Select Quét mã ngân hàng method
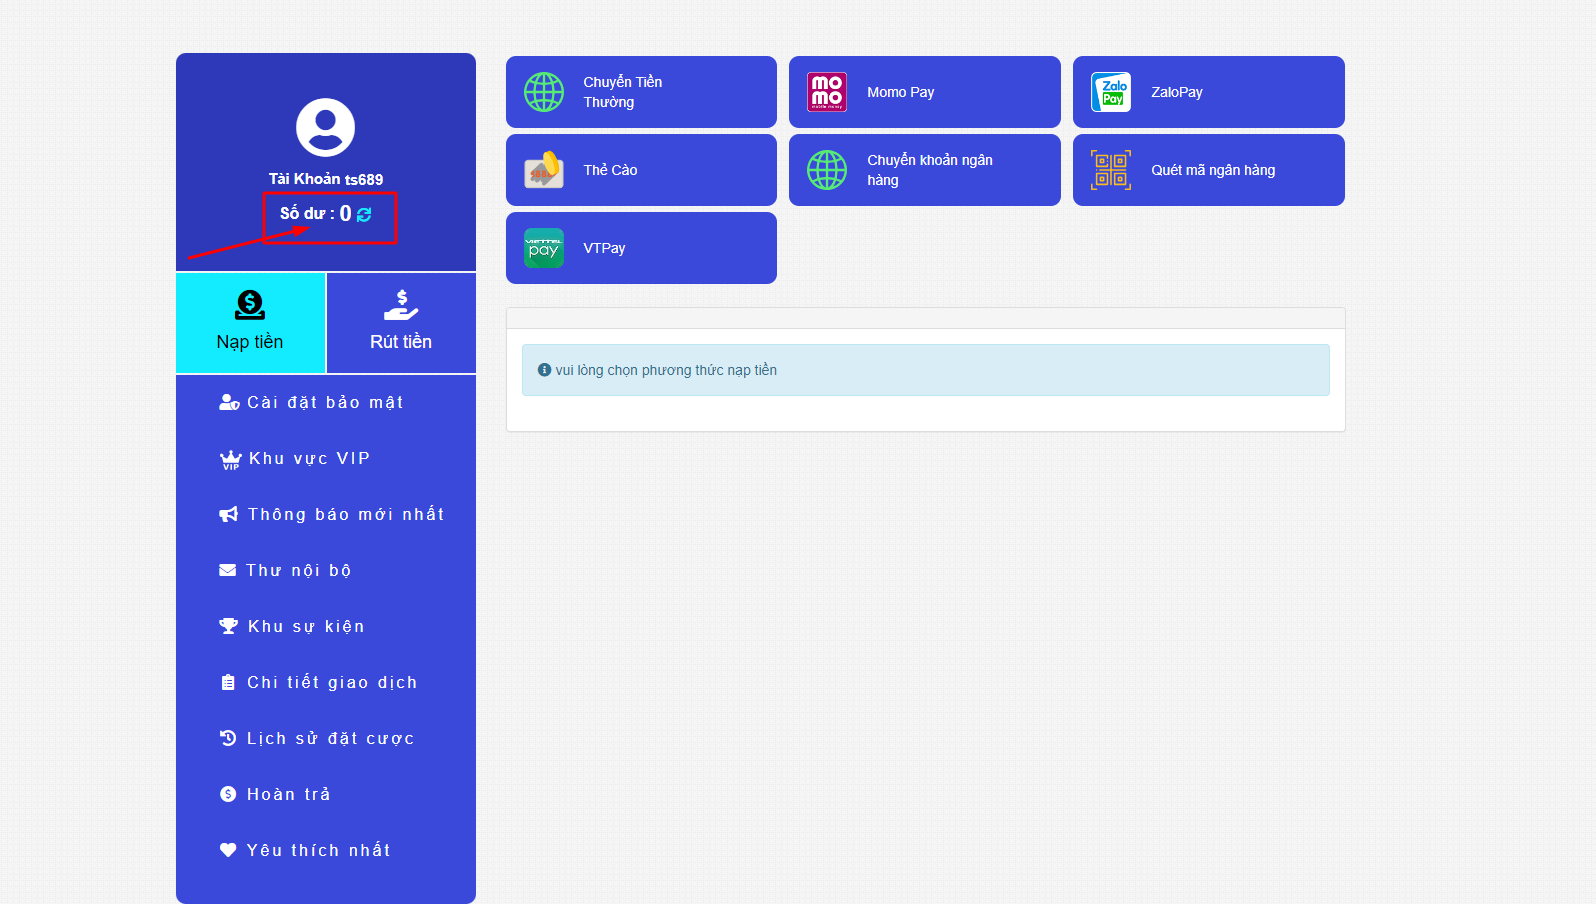Viewport: 1596px width, 904px height. click(x=1209, y=170)
